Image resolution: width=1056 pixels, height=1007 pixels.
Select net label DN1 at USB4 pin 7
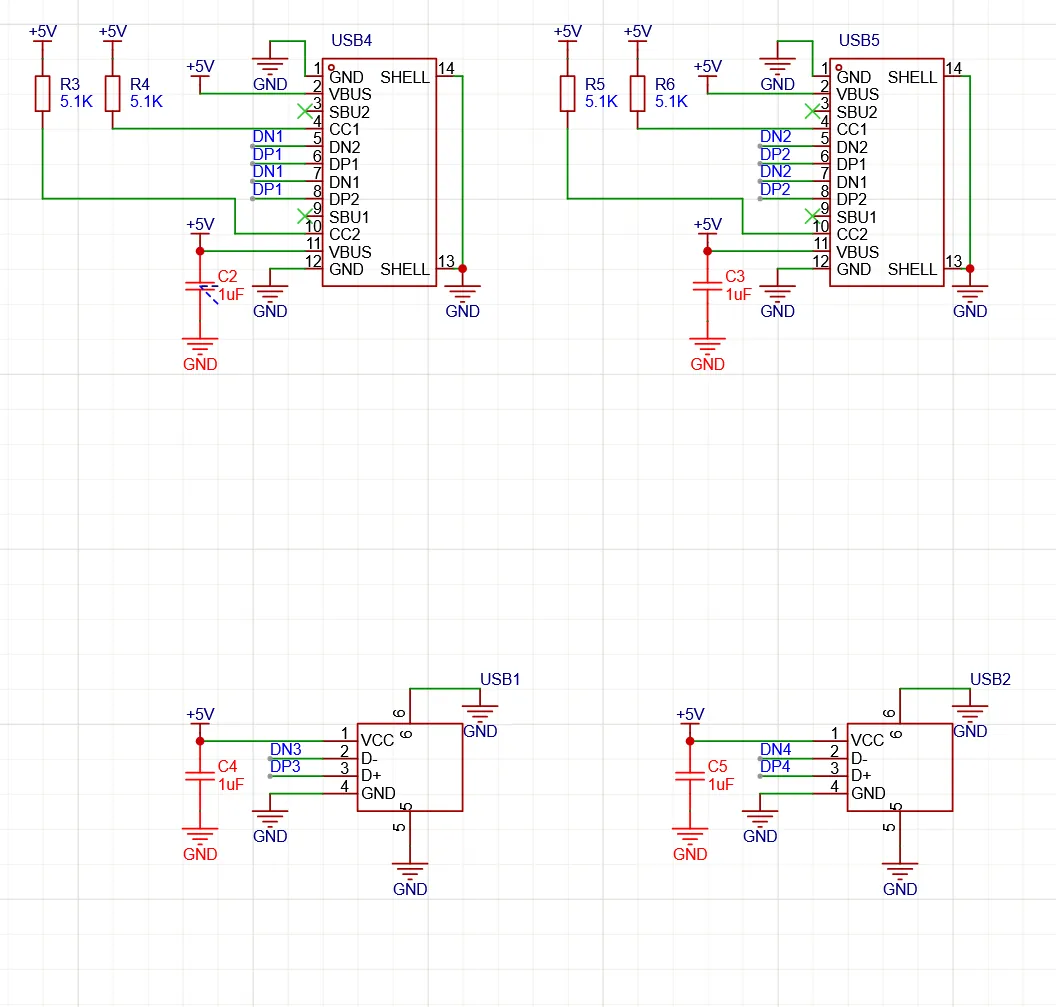tap(267, 172)
